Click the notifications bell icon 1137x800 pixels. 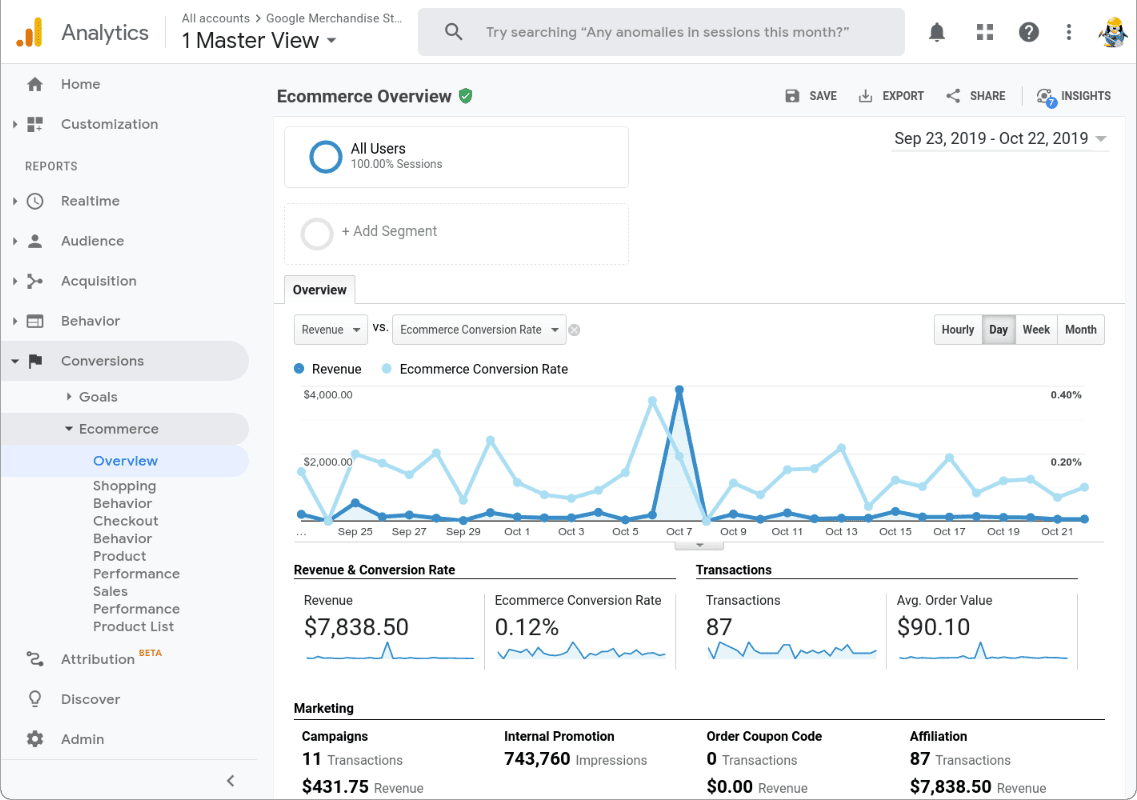point(937,32)
